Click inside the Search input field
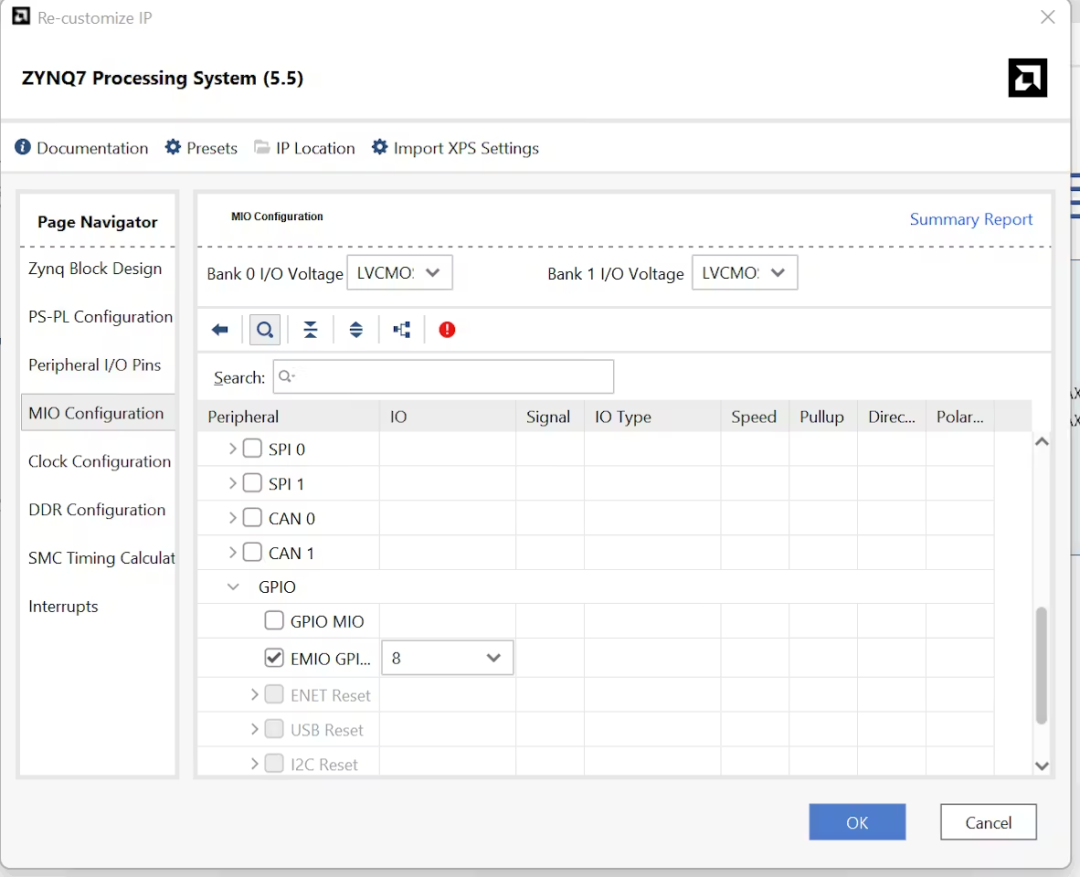This screenshot has width=1080, height=877. [444, 377]
